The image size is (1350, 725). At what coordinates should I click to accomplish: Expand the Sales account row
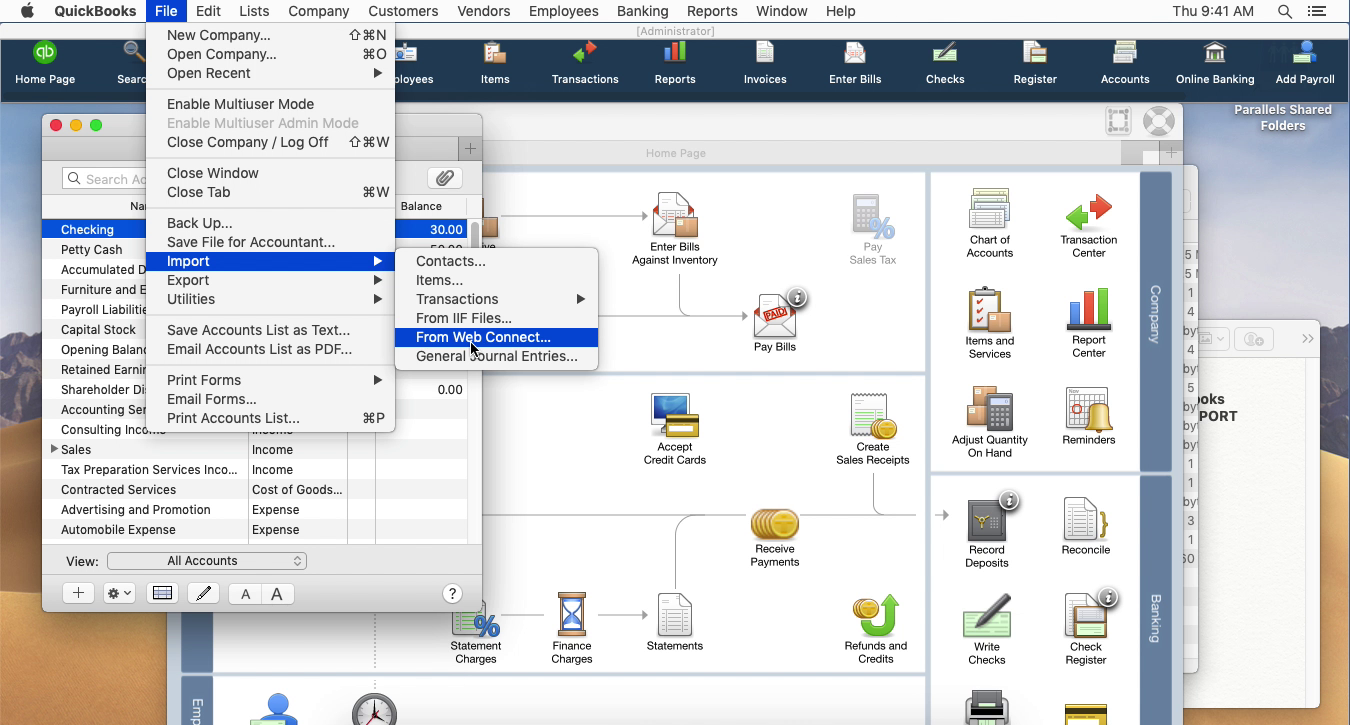pyautogui.click(x=54, y=450)
